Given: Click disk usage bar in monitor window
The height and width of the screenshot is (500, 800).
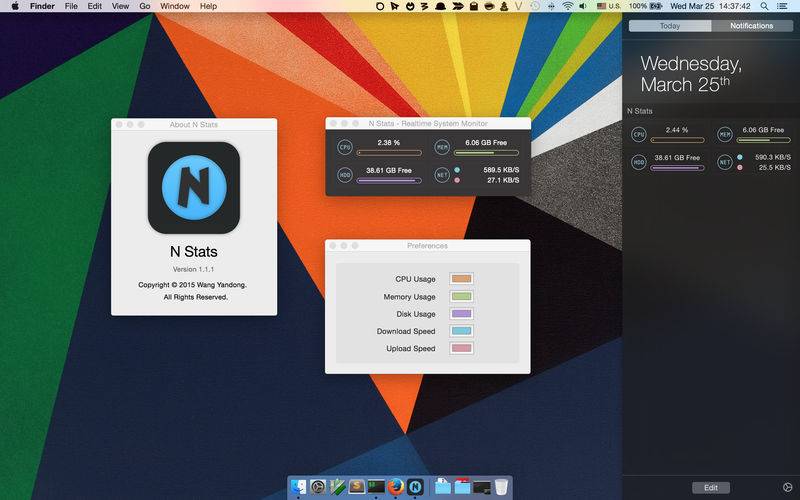Looking at the screenshot, I should [389, 180].
